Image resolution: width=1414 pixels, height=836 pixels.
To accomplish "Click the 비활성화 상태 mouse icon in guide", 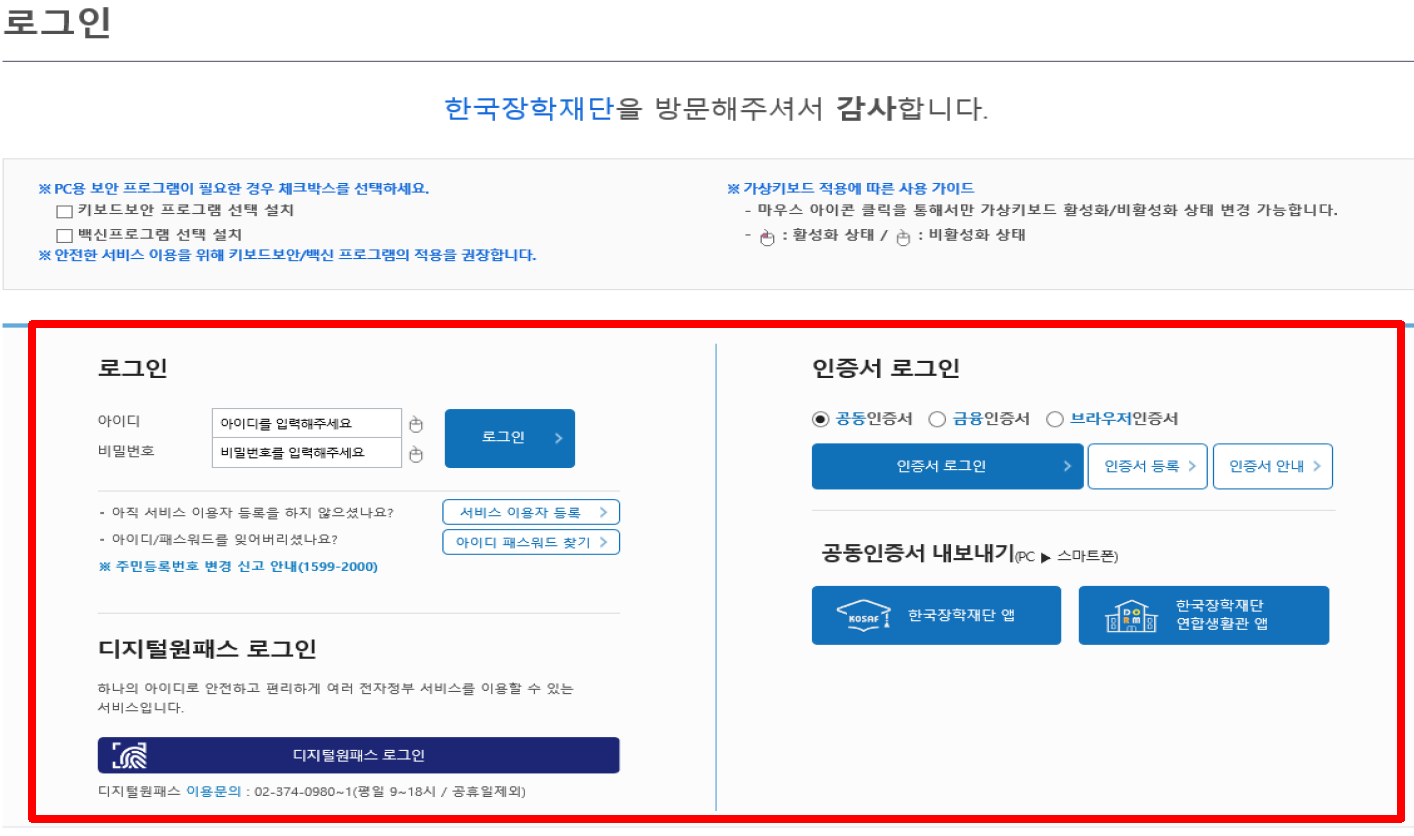I will [x=903, y=237].
